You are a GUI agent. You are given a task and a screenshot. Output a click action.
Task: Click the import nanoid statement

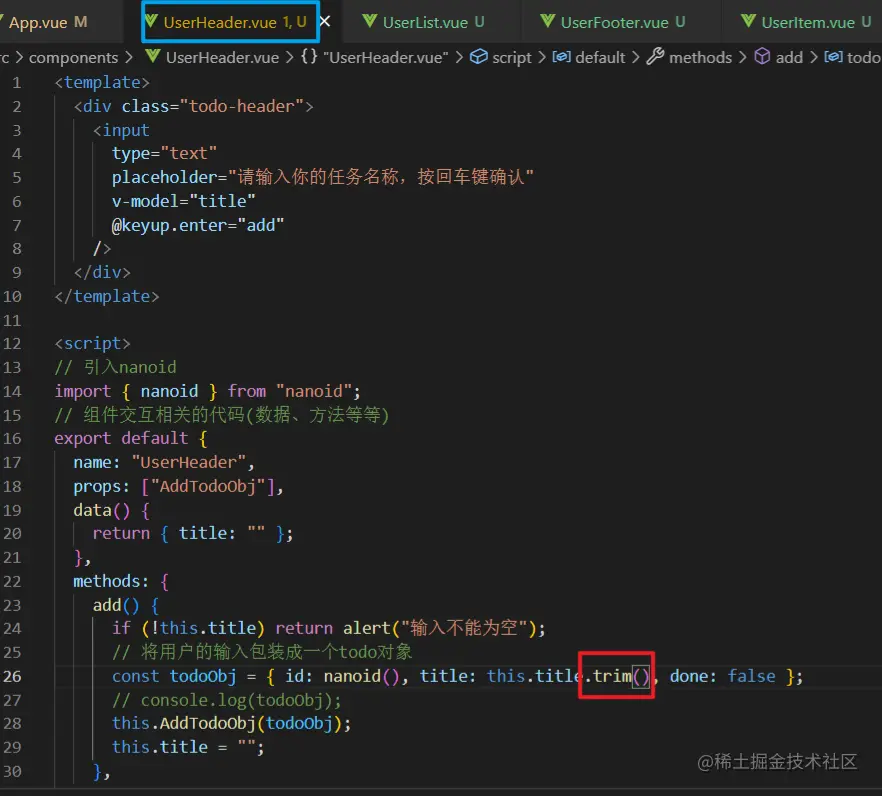point(207,392)
